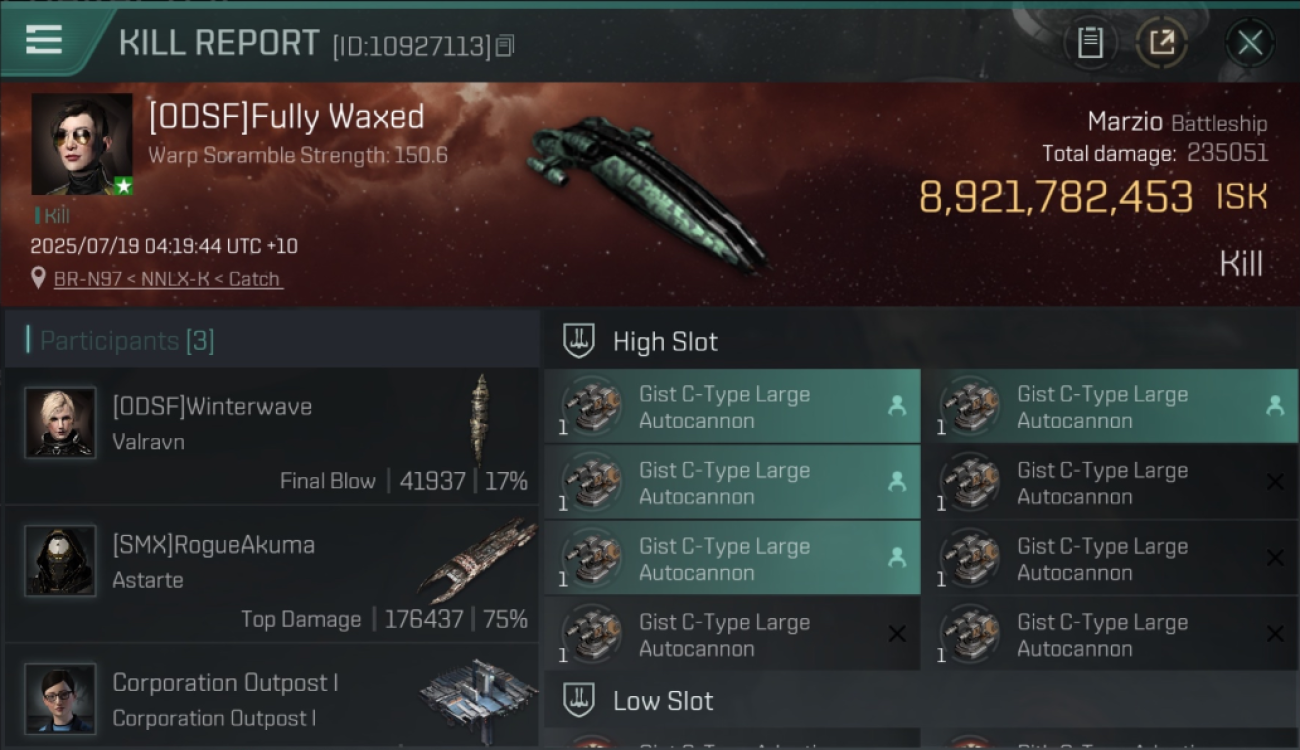Click the Corporation Outpost I structure icon
Screen dimensions: 1300x750
pyautogui.click(x=478, y=693)
